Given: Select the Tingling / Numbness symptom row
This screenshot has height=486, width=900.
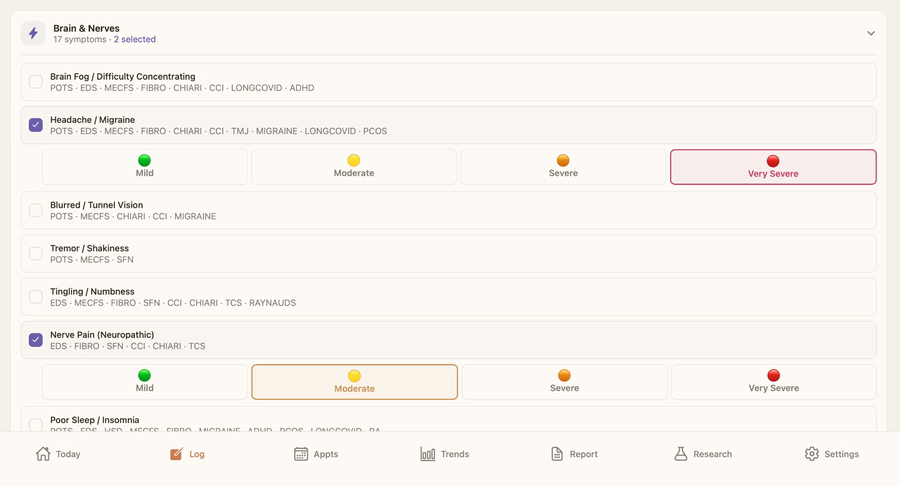Looking at the screenshot, I should (448, 297).
